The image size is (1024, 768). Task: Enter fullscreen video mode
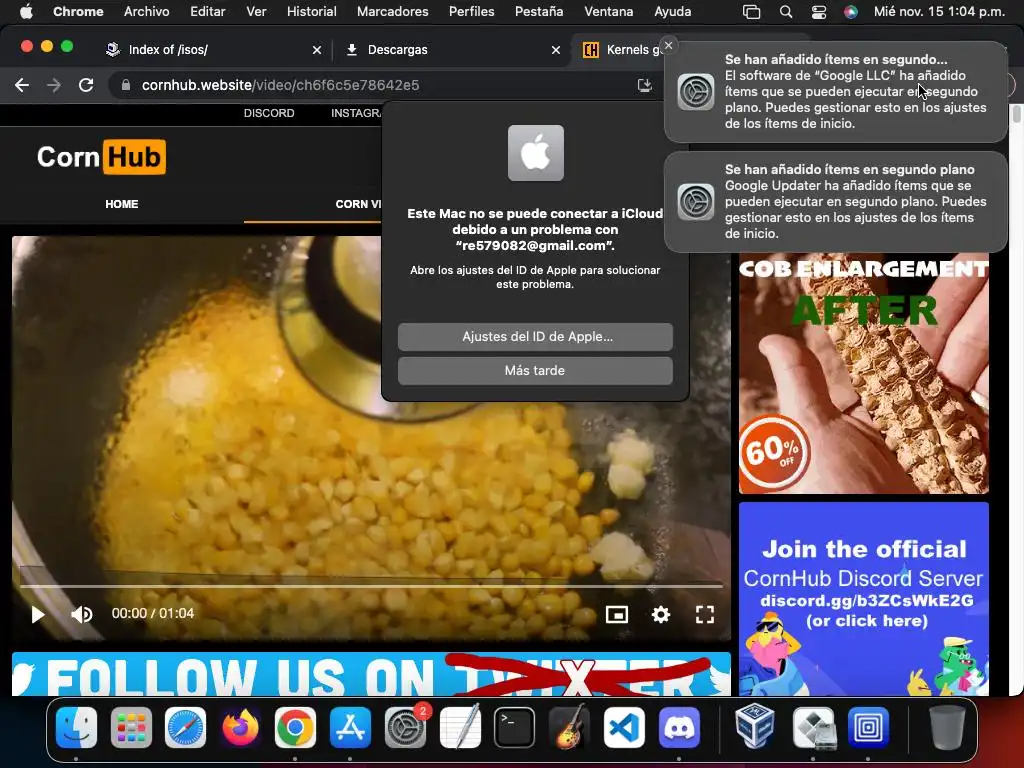coord(705,614)
